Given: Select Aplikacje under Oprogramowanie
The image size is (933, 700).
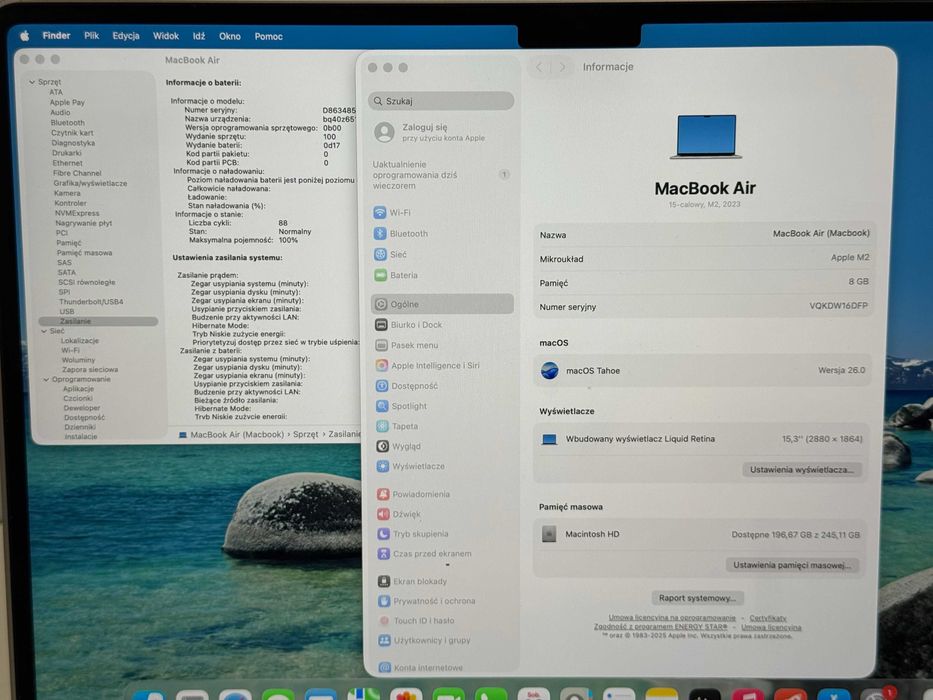Looking at the screenshot, I should (x=79, y=389).
